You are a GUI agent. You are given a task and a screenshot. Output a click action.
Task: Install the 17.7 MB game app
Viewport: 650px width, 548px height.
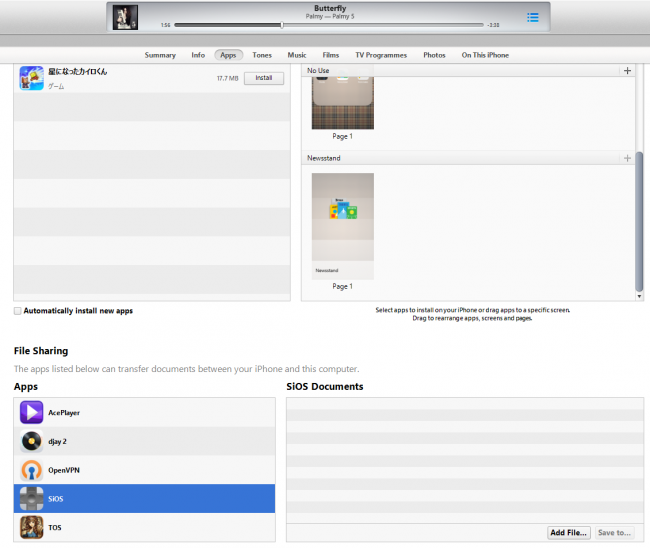tap(264, 78)
